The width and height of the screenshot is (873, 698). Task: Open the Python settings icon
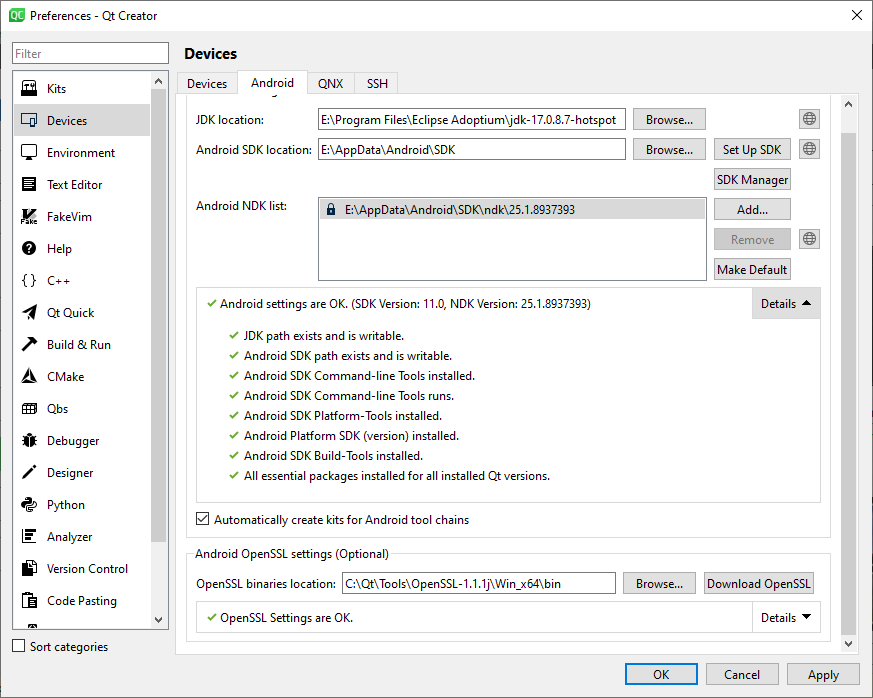[x=29, y=505]
